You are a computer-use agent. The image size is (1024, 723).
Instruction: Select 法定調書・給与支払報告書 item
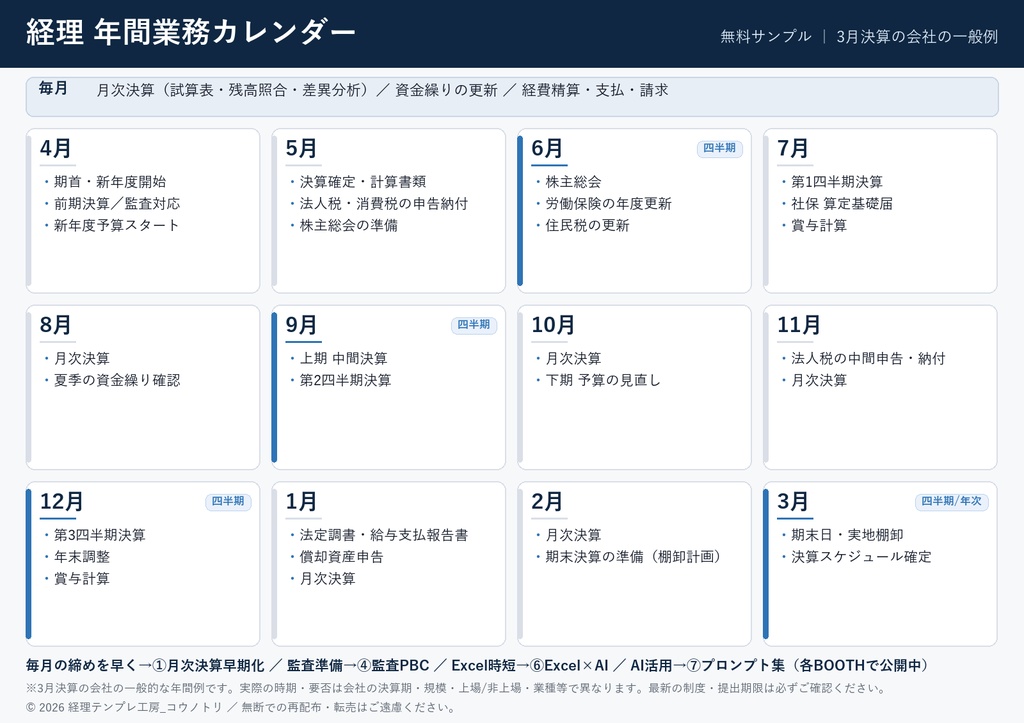[384, 534]
